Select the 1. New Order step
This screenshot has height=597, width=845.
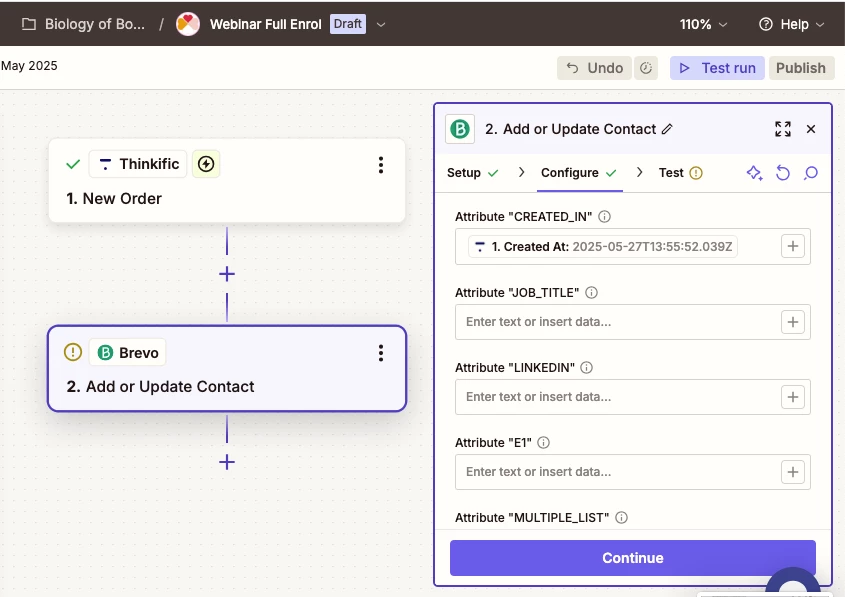tap(227, 181)
